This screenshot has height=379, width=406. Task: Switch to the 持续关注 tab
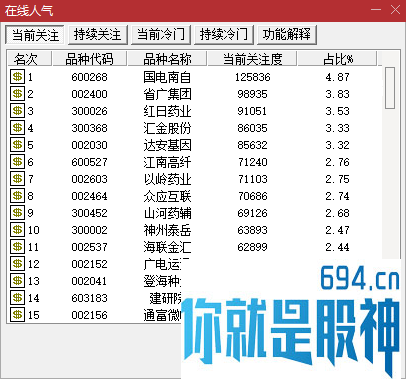click(98, 35)
